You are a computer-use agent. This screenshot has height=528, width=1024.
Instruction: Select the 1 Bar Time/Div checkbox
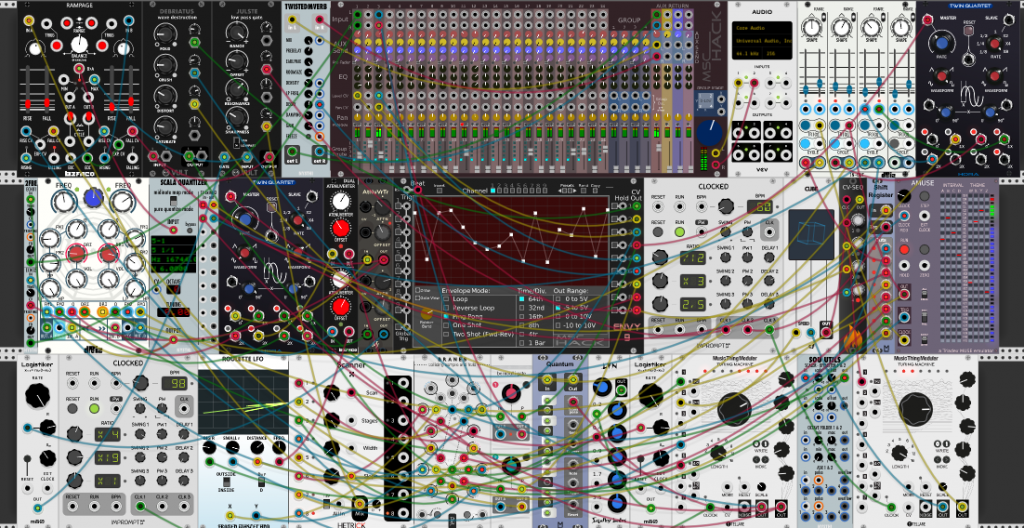pyautogui.click(x=521, y=342)
